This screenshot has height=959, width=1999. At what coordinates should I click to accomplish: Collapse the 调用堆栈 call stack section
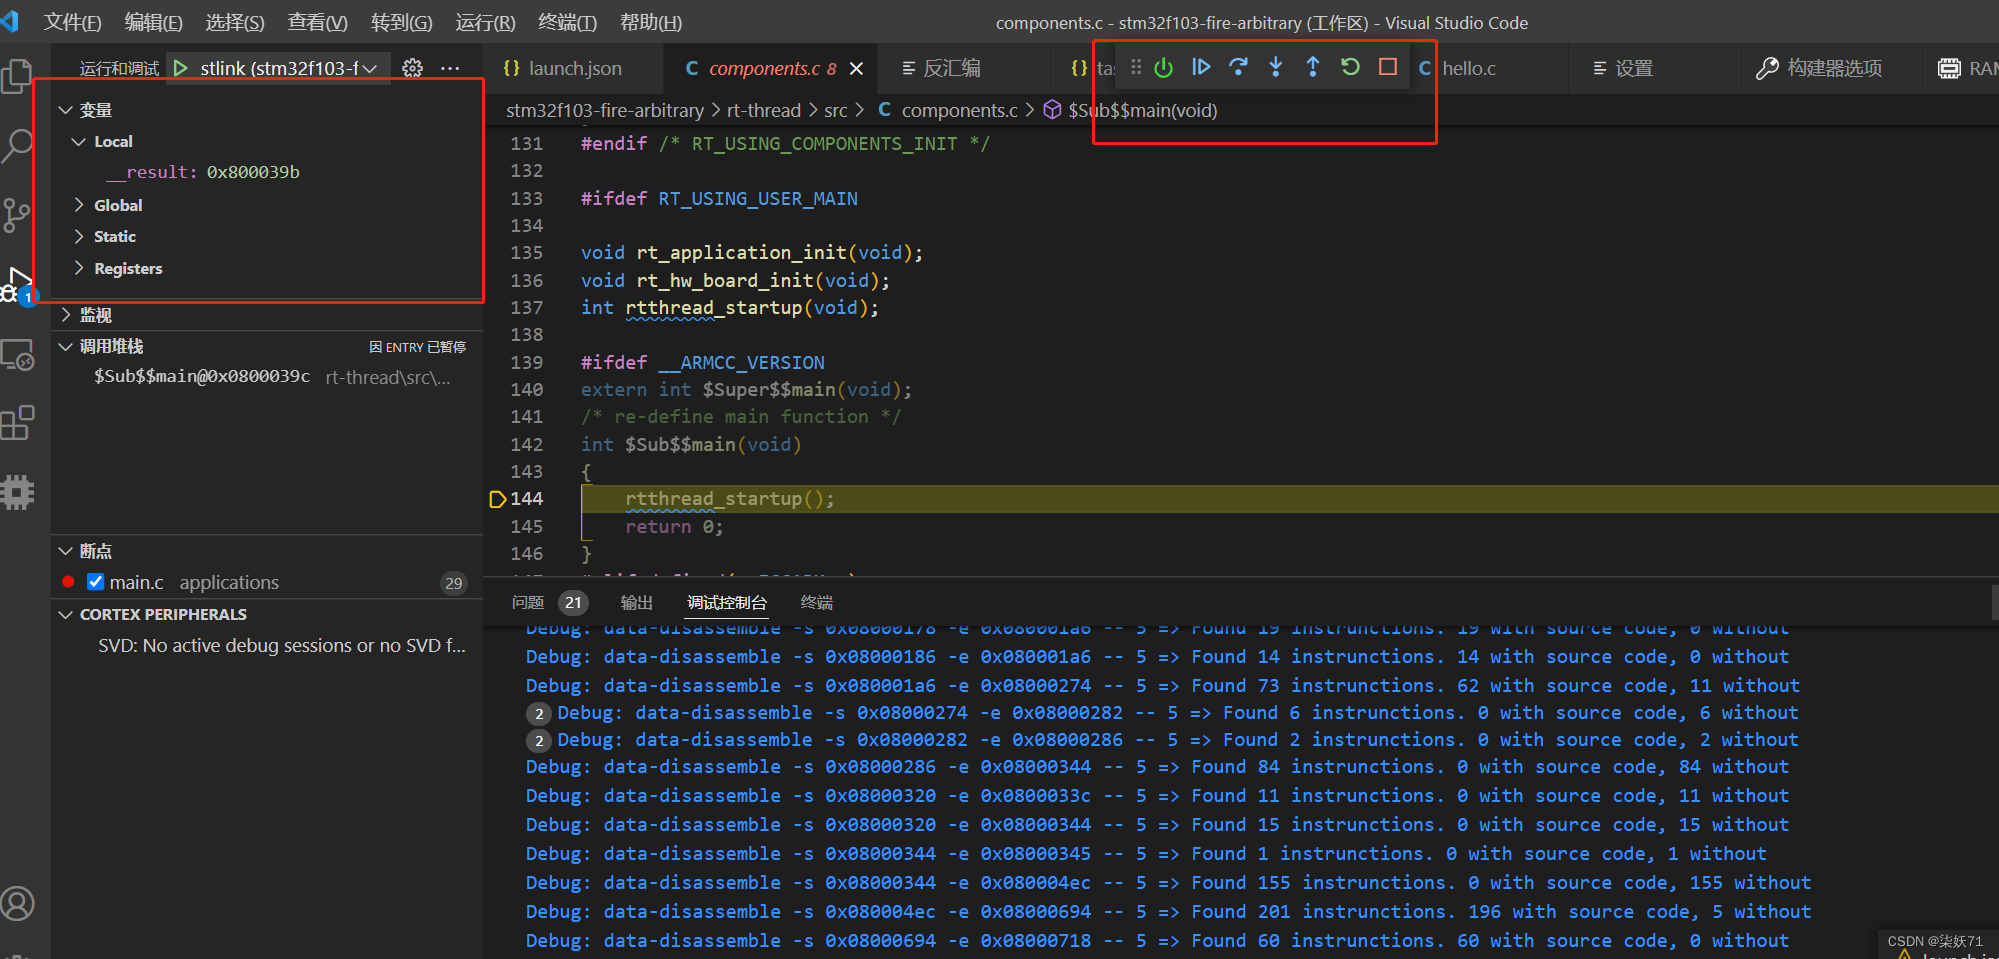(66, 346)
